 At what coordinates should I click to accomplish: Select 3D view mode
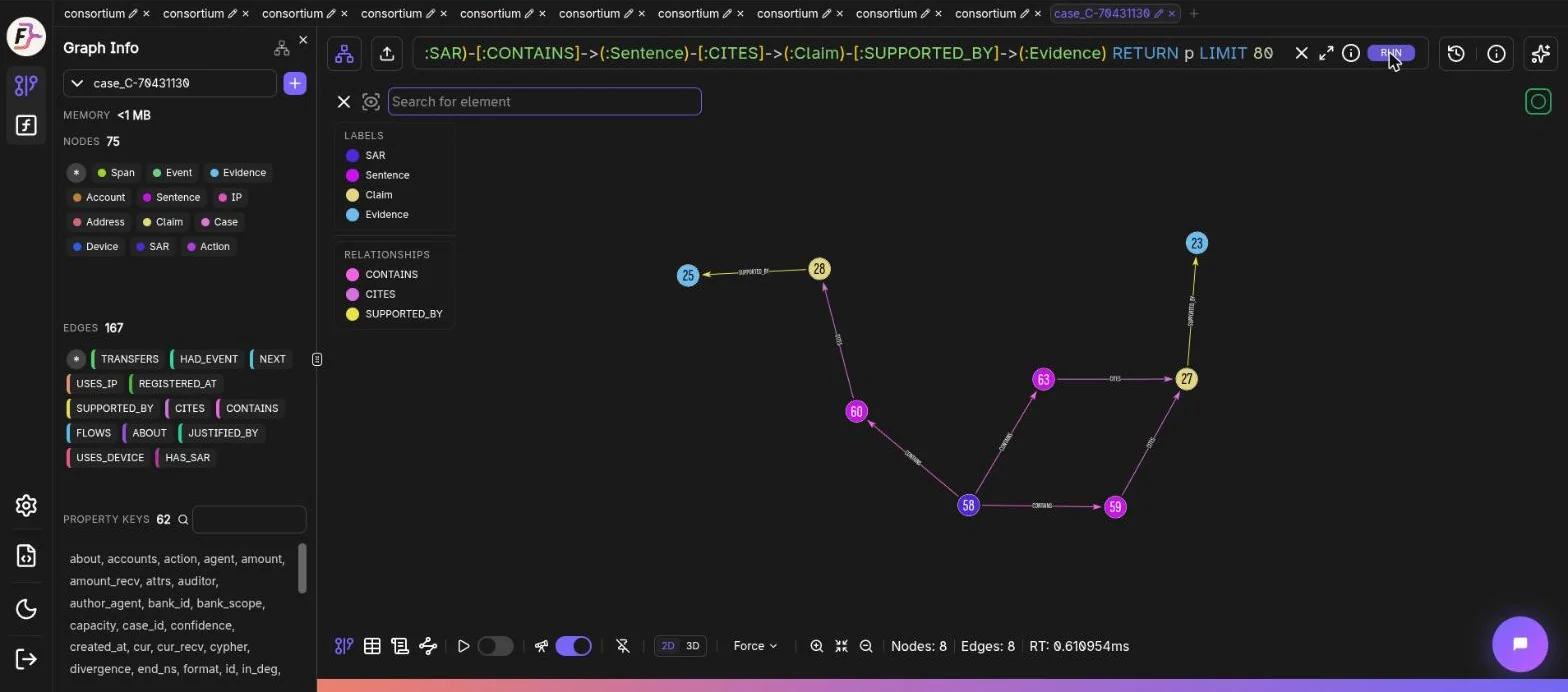coord(692,646)
